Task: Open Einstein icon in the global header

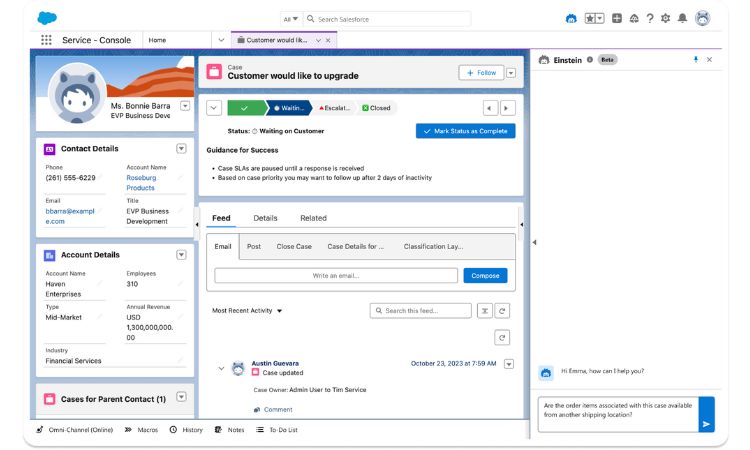Action: click(x=571, y=19)
